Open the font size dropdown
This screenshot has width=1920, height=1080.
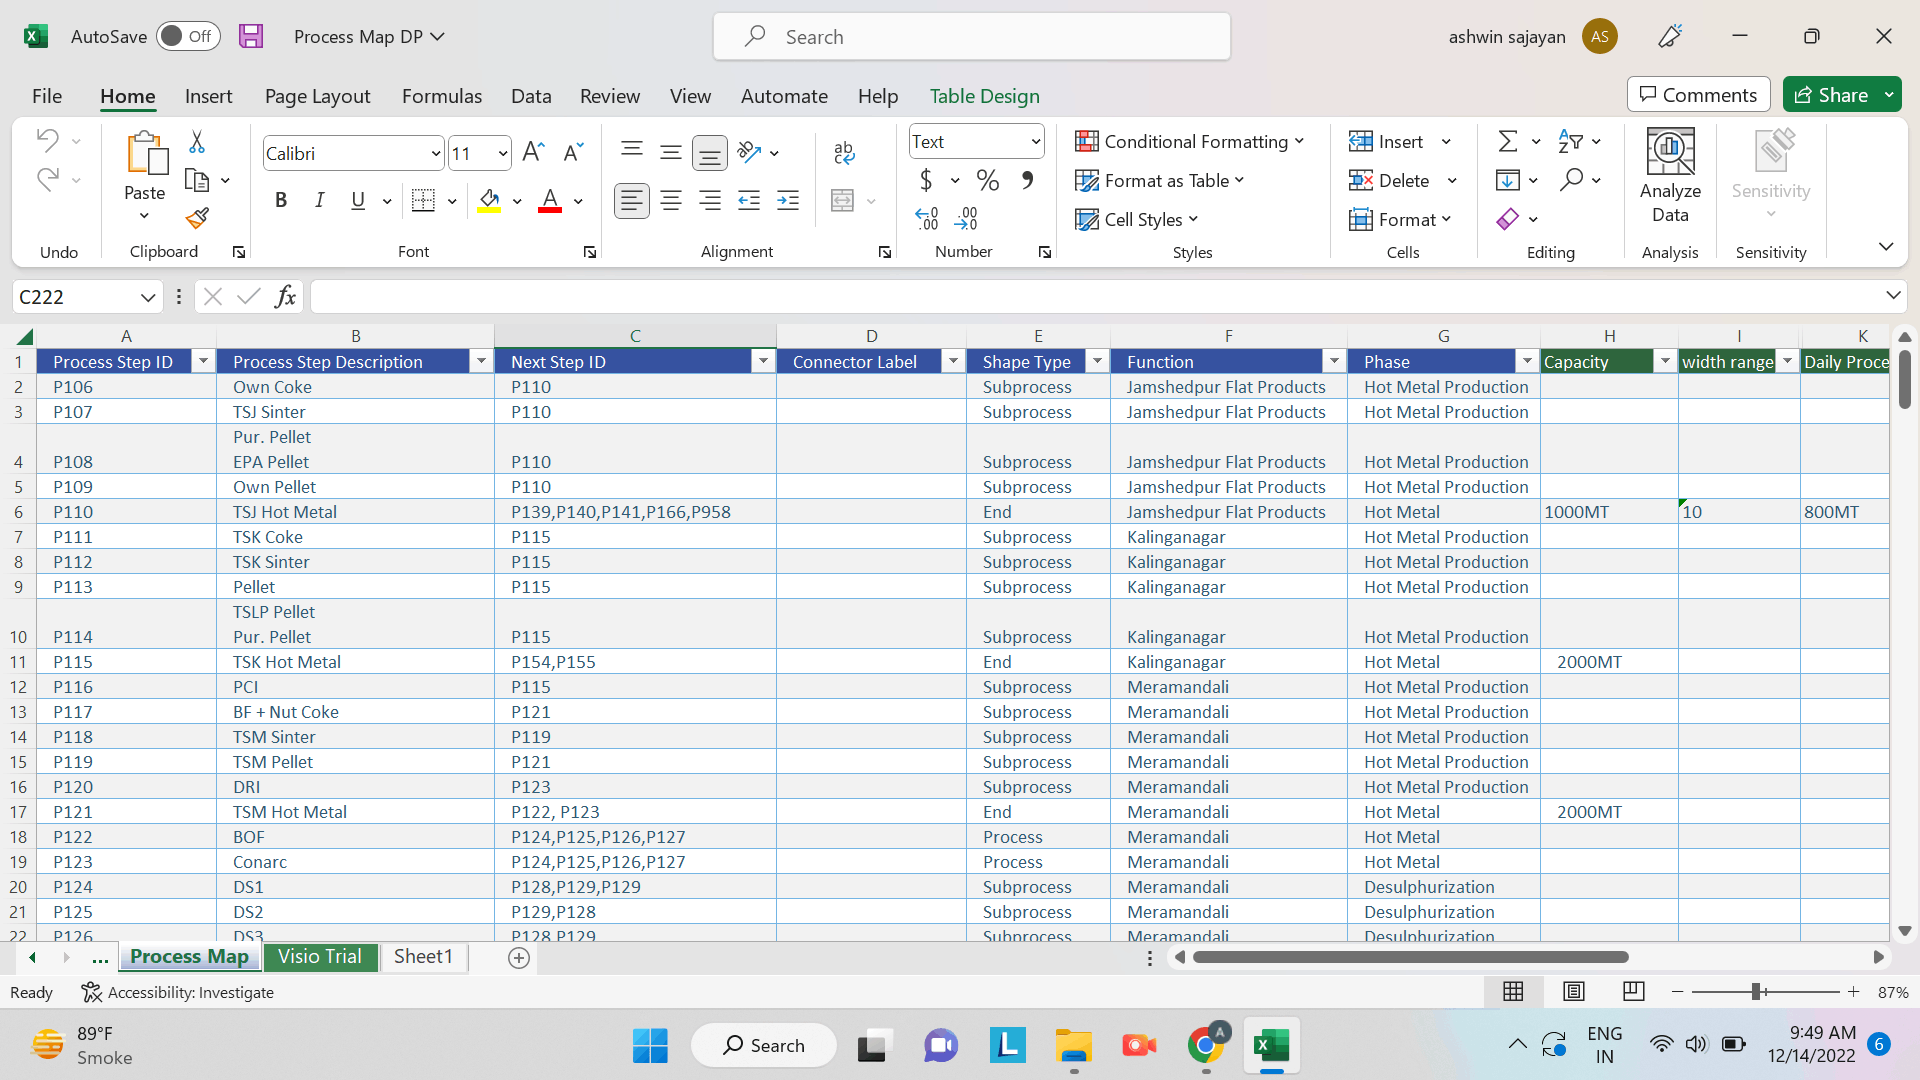click(x=502, y=153)
